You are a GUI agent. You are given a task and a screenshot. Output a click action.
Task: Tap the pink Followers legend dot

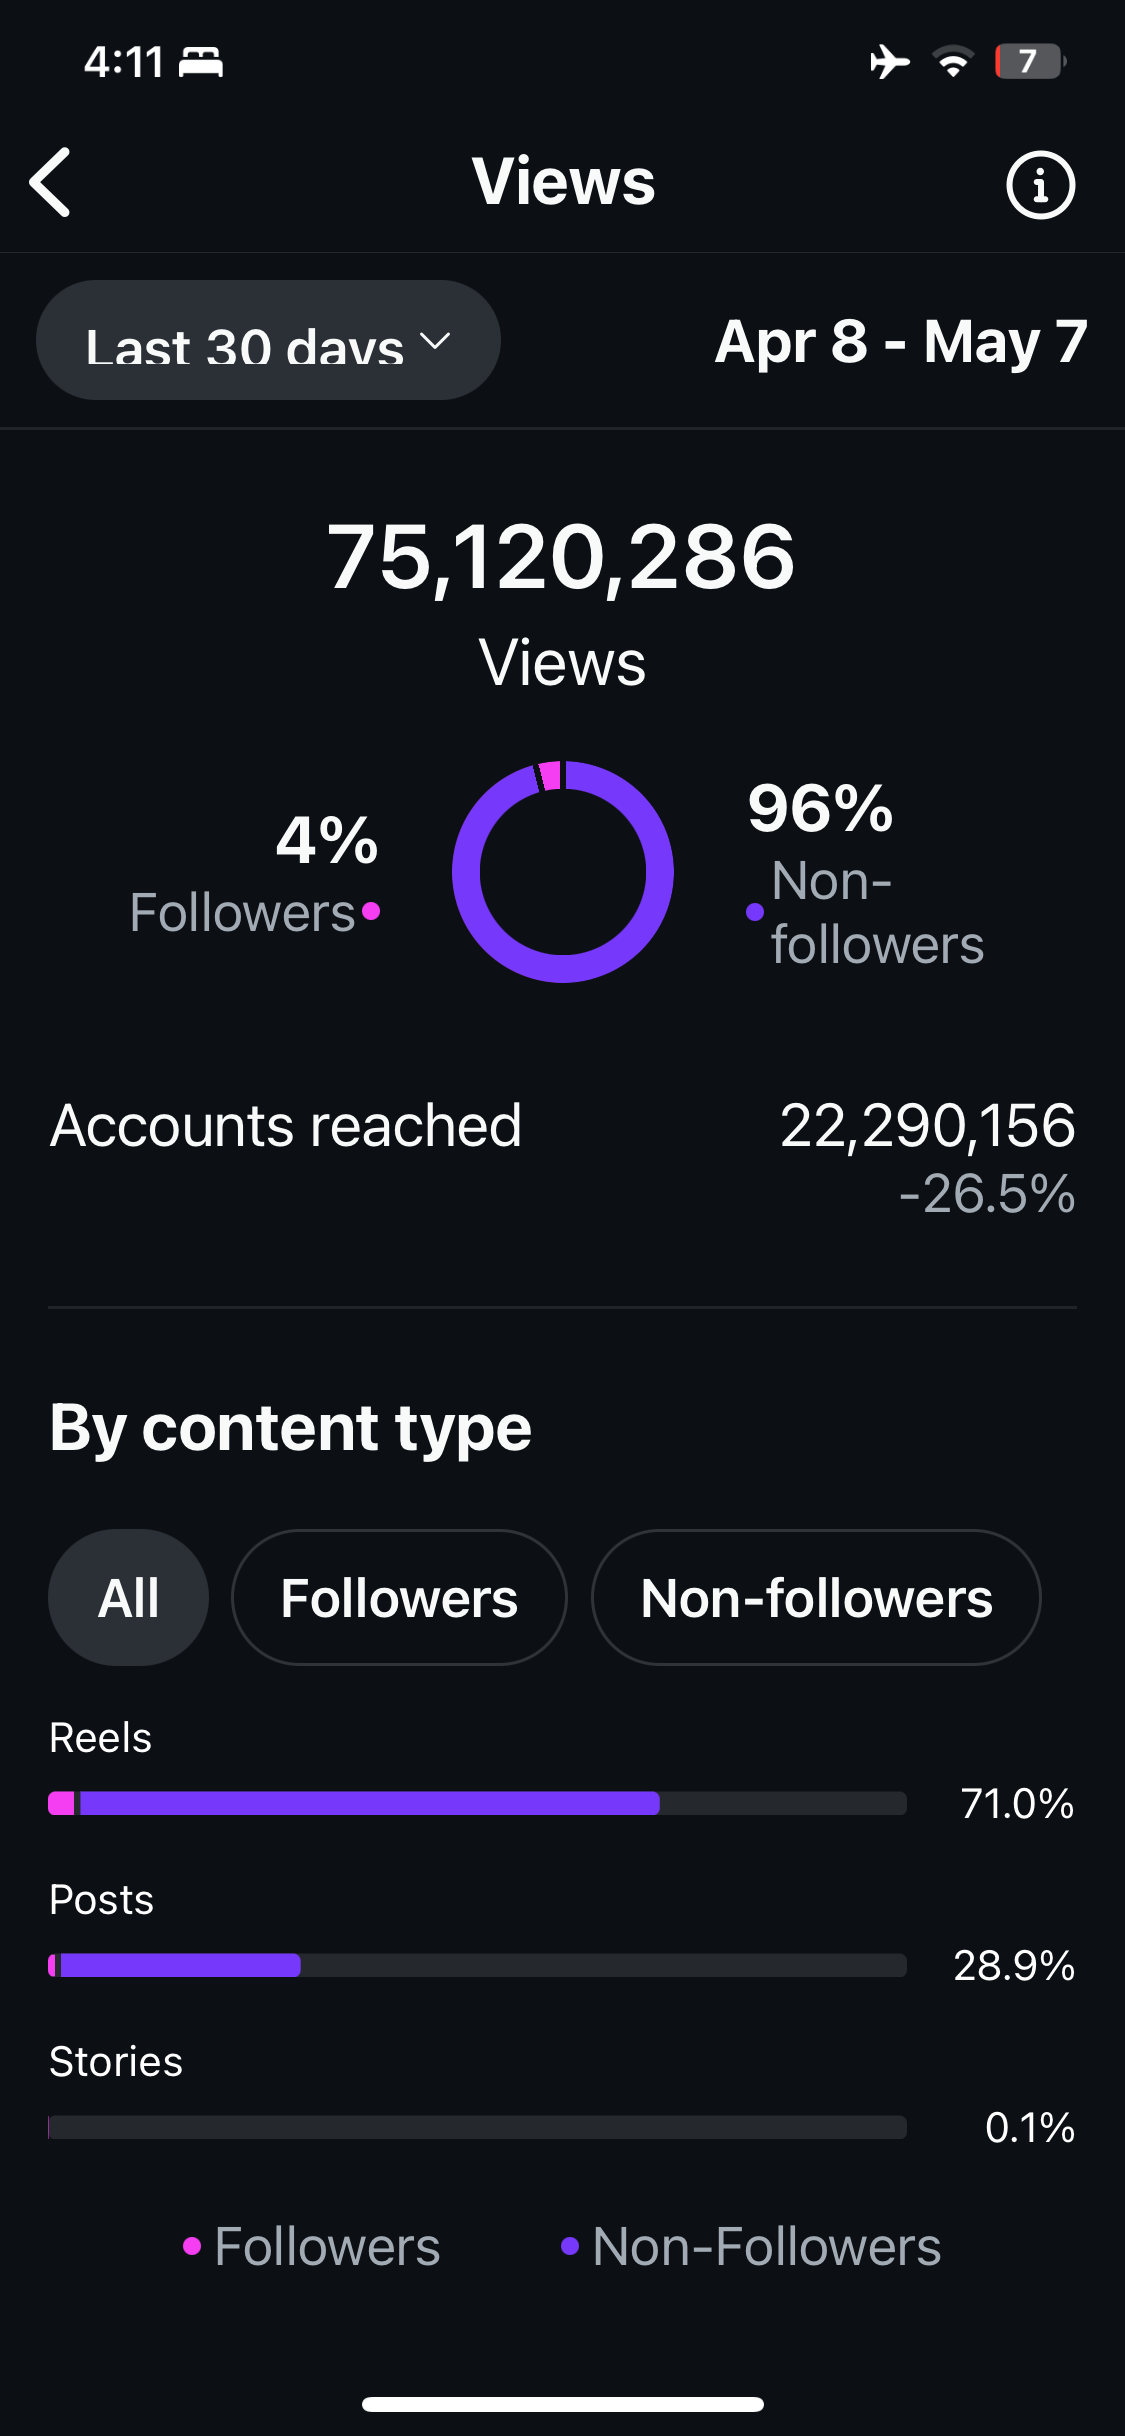371,910
